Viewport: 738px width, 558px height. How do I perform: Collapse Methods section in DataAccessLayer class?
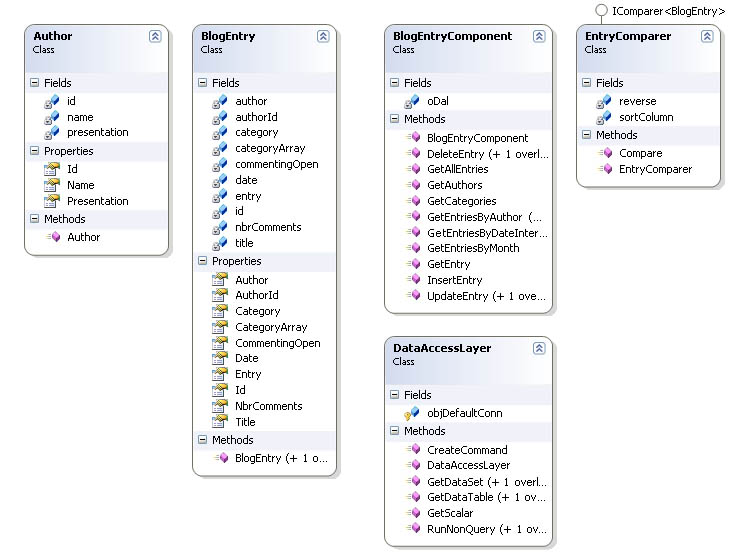click(x=394, y=430)
